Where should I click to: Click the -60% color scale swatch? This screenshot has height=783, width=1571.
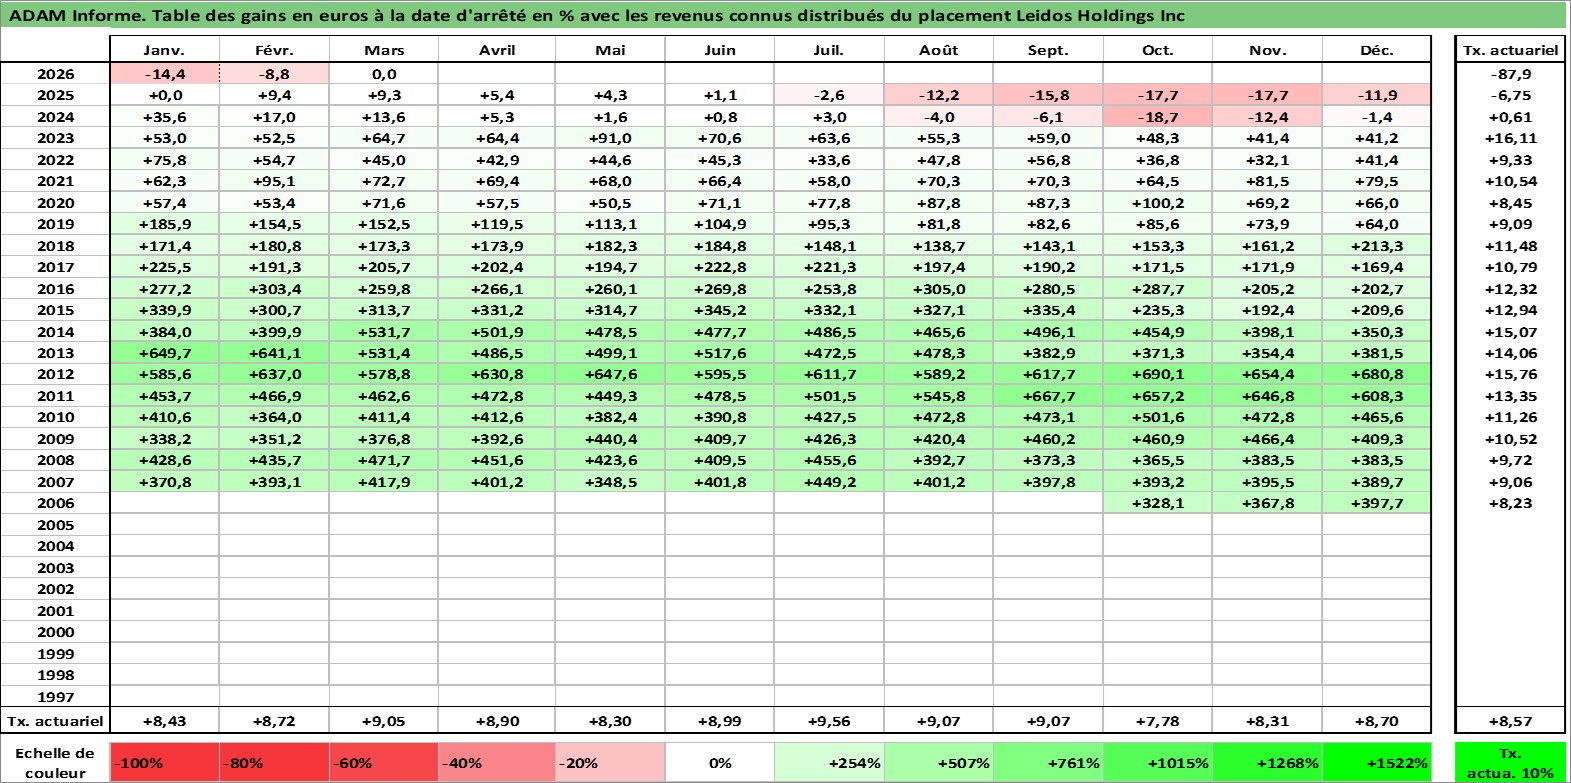coord(383,762)
